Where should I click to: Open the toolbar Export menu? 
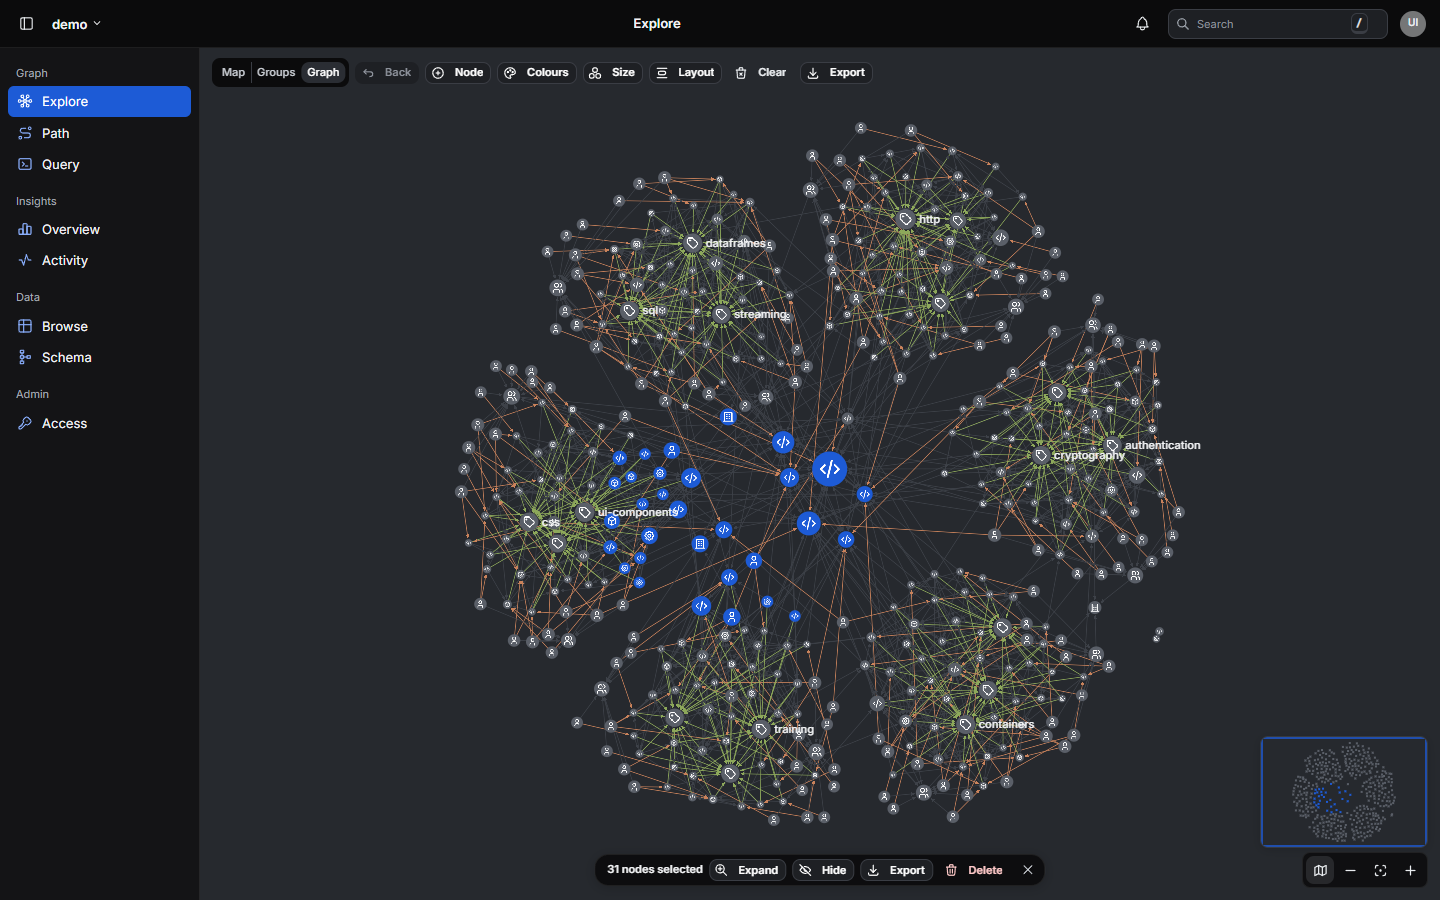coord(836,73)
